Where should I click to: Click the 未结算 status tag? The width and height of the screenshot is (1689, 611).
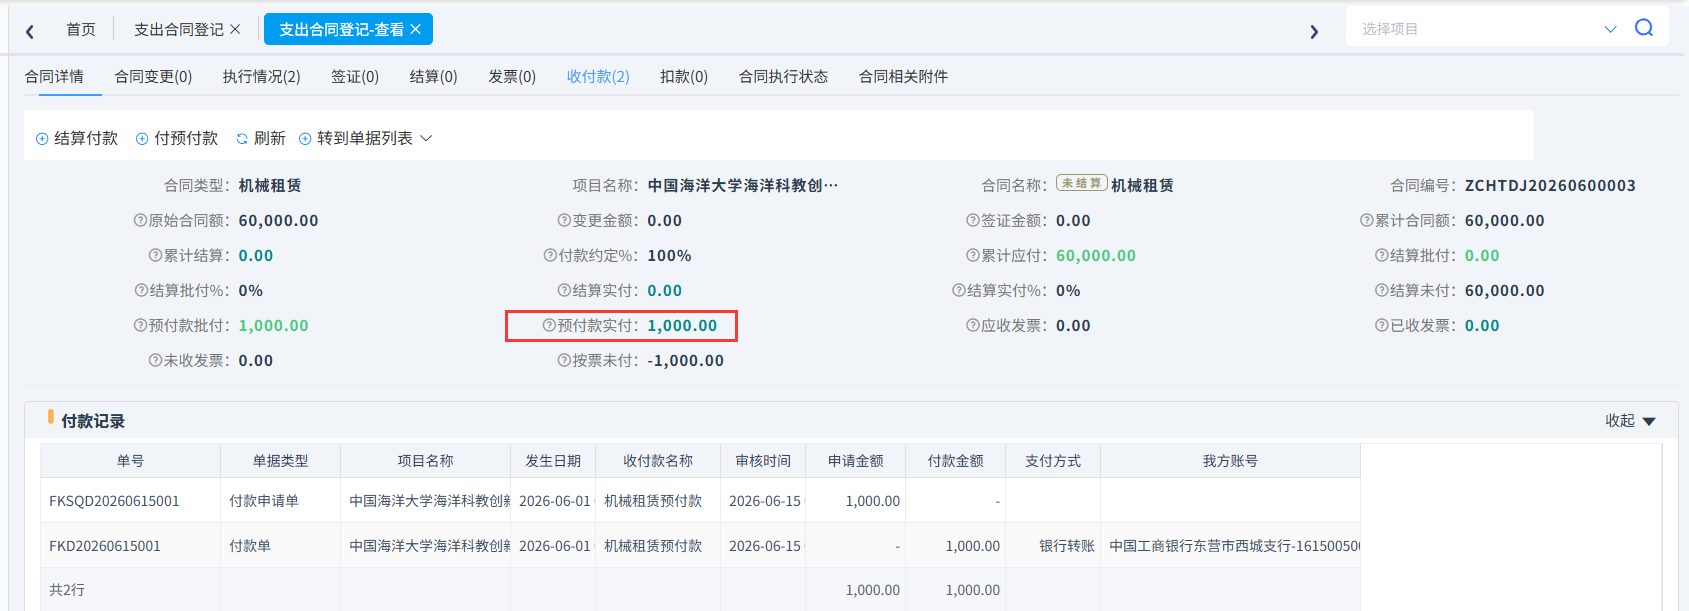tap(1082, 184)
